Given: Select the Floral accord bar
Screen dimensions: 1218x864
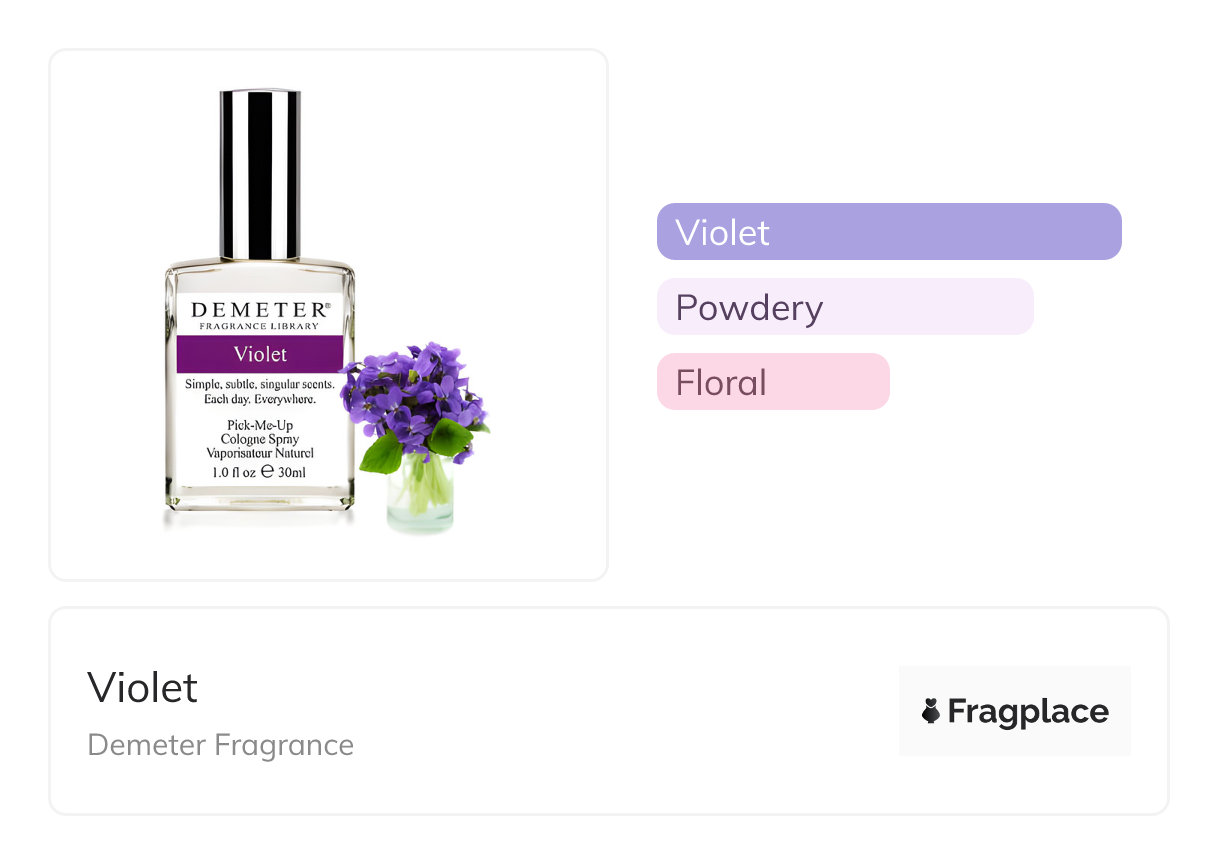Looking at the screenshot, I should tap(773, 382).
